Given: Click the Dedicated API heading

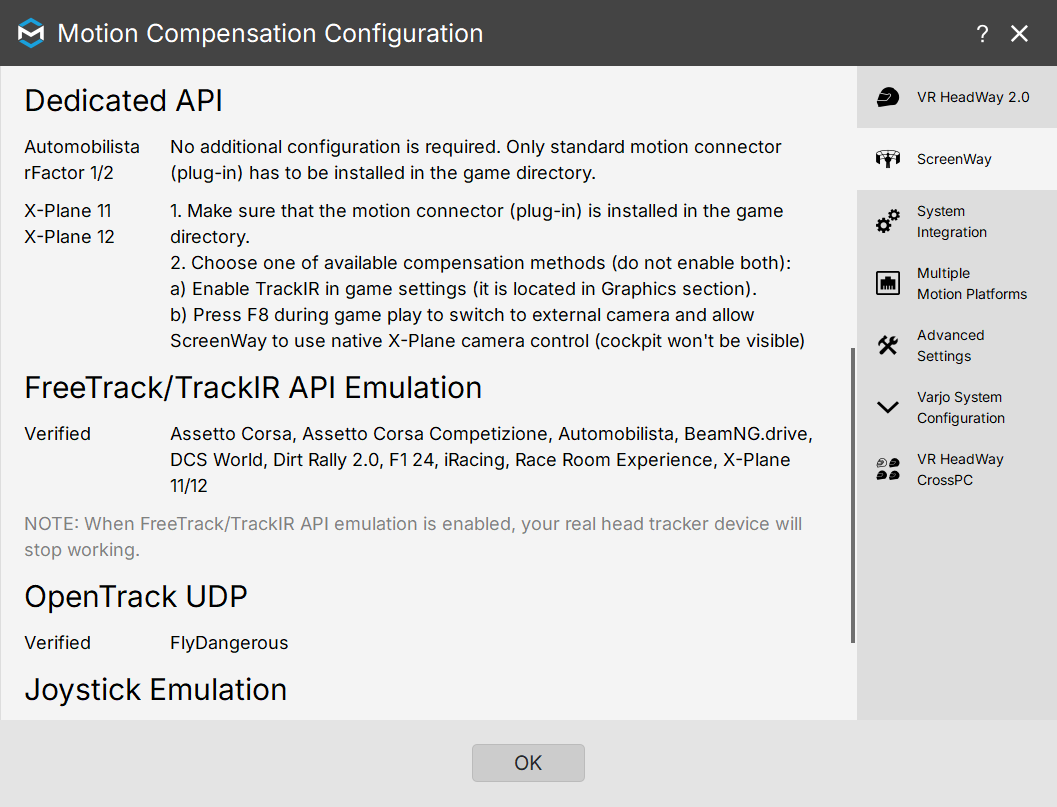Looking at the screenshot, I should pos(123,100).
